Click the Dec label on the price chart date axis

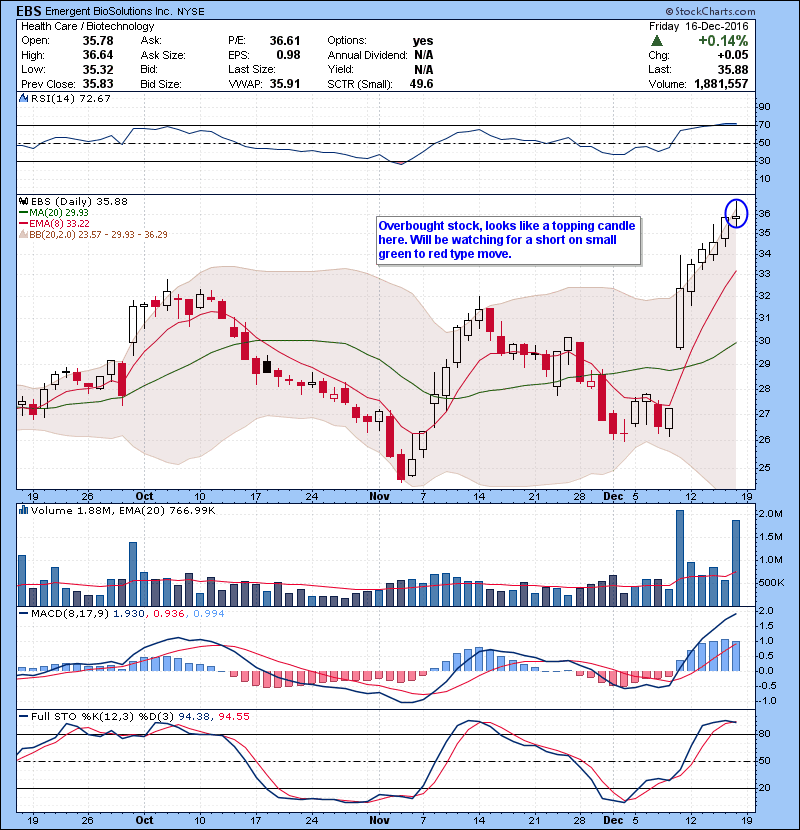[613, 496]
